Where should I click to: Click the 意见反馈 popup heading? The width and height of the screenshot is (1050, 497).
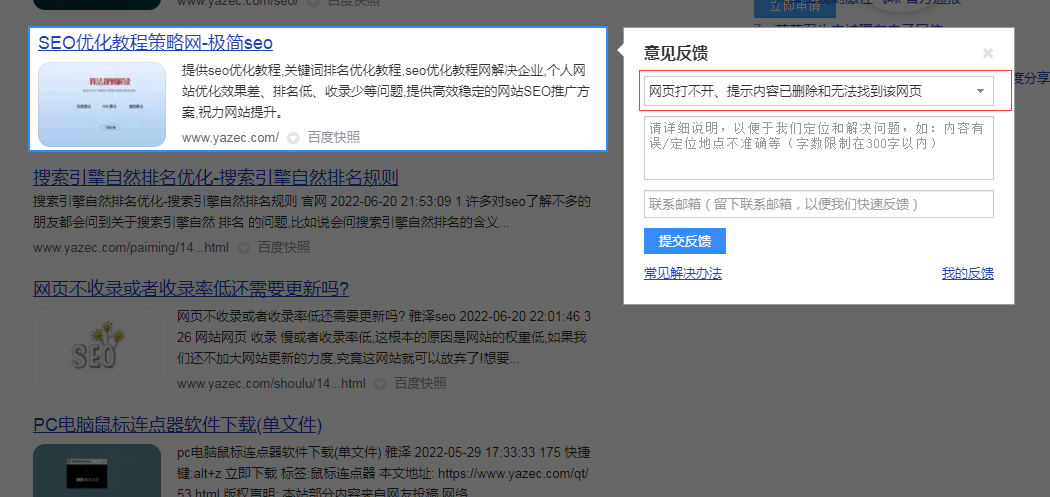[676, 54]
